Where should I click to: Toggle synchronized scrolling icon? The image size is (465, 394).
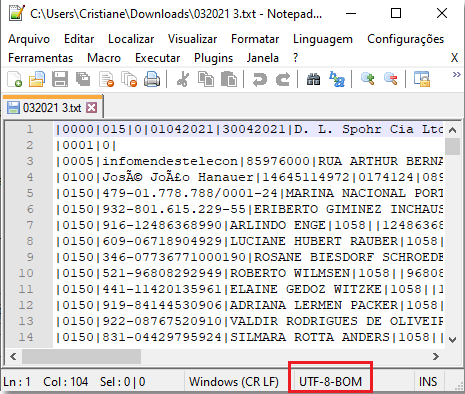click(422, 79)
